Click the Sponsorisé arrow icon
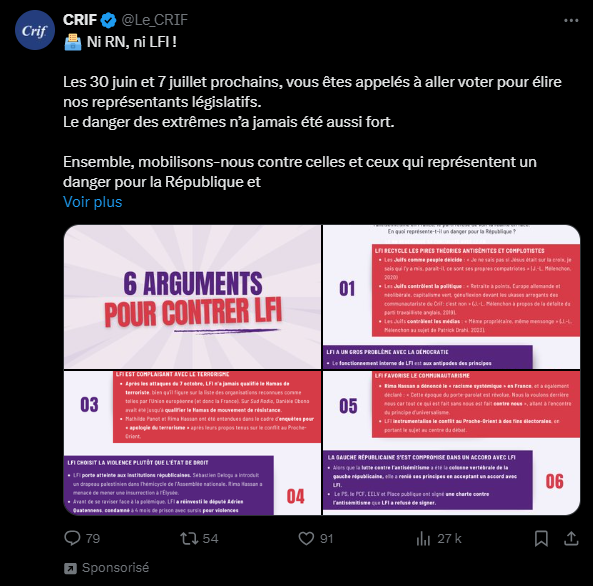 (x=70, y=568)
